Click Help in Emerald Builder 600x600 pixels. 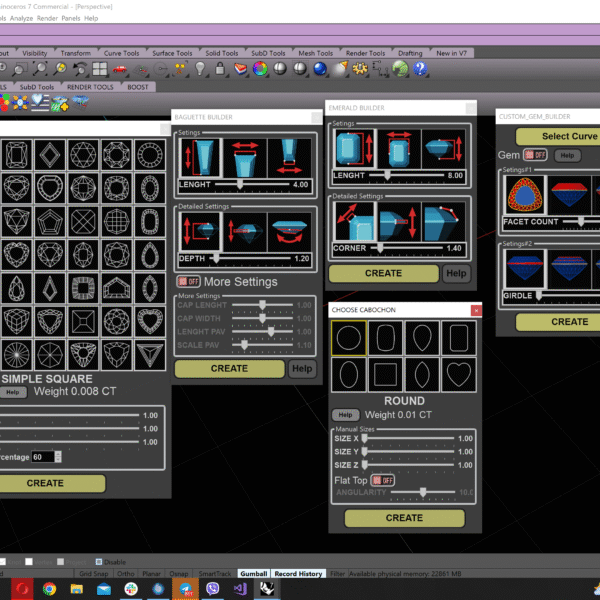pyautogui.click(x=456, y=273)
